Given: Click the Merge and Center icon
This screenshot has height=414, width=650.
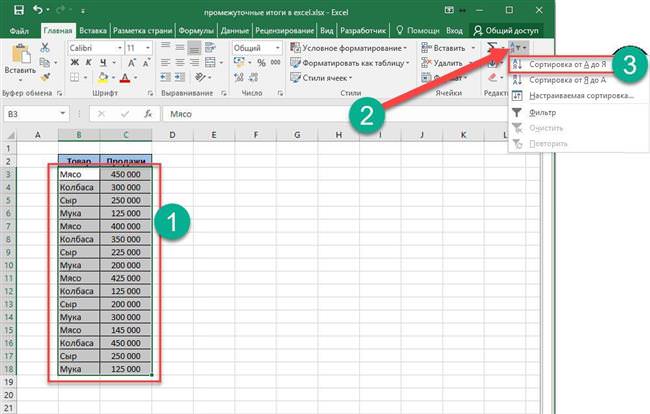Looking at the screenshot, I should click(211, 63).
